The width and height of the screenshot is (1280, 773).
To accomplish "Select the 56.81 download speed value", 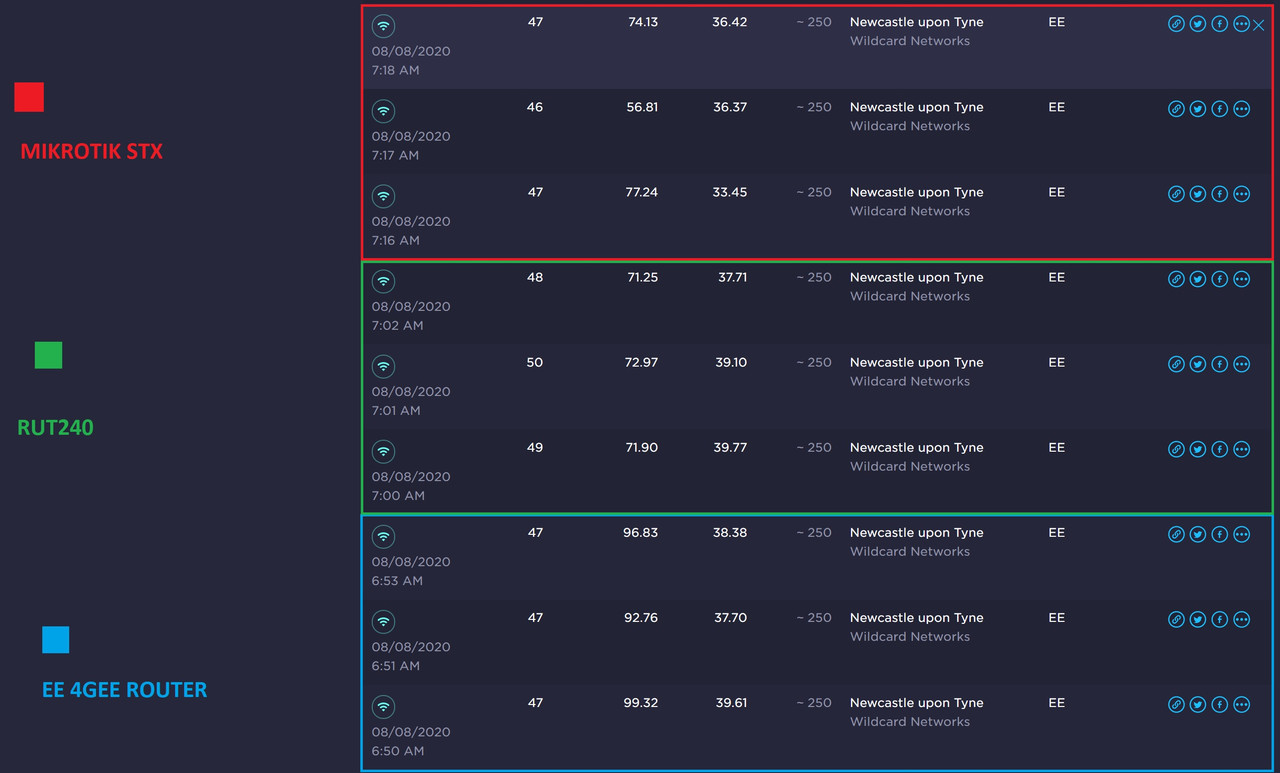I will 642,107.
